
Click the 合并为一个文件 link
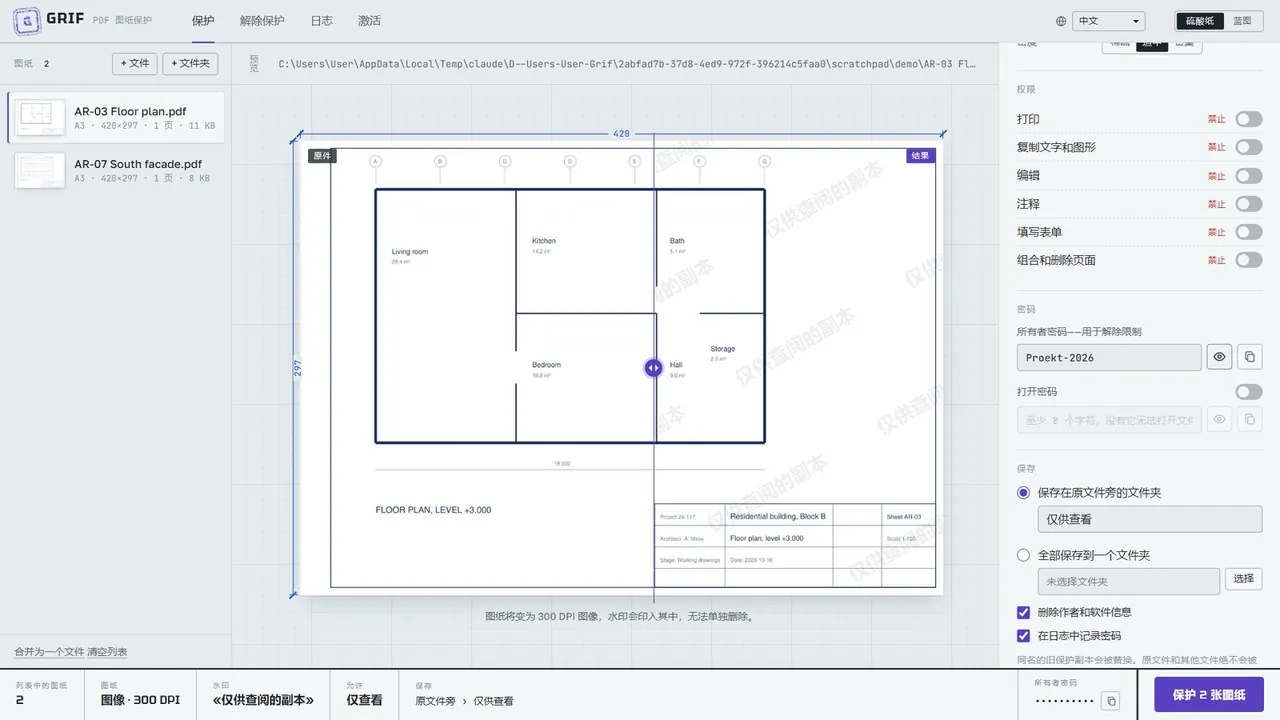coord(49,652)
